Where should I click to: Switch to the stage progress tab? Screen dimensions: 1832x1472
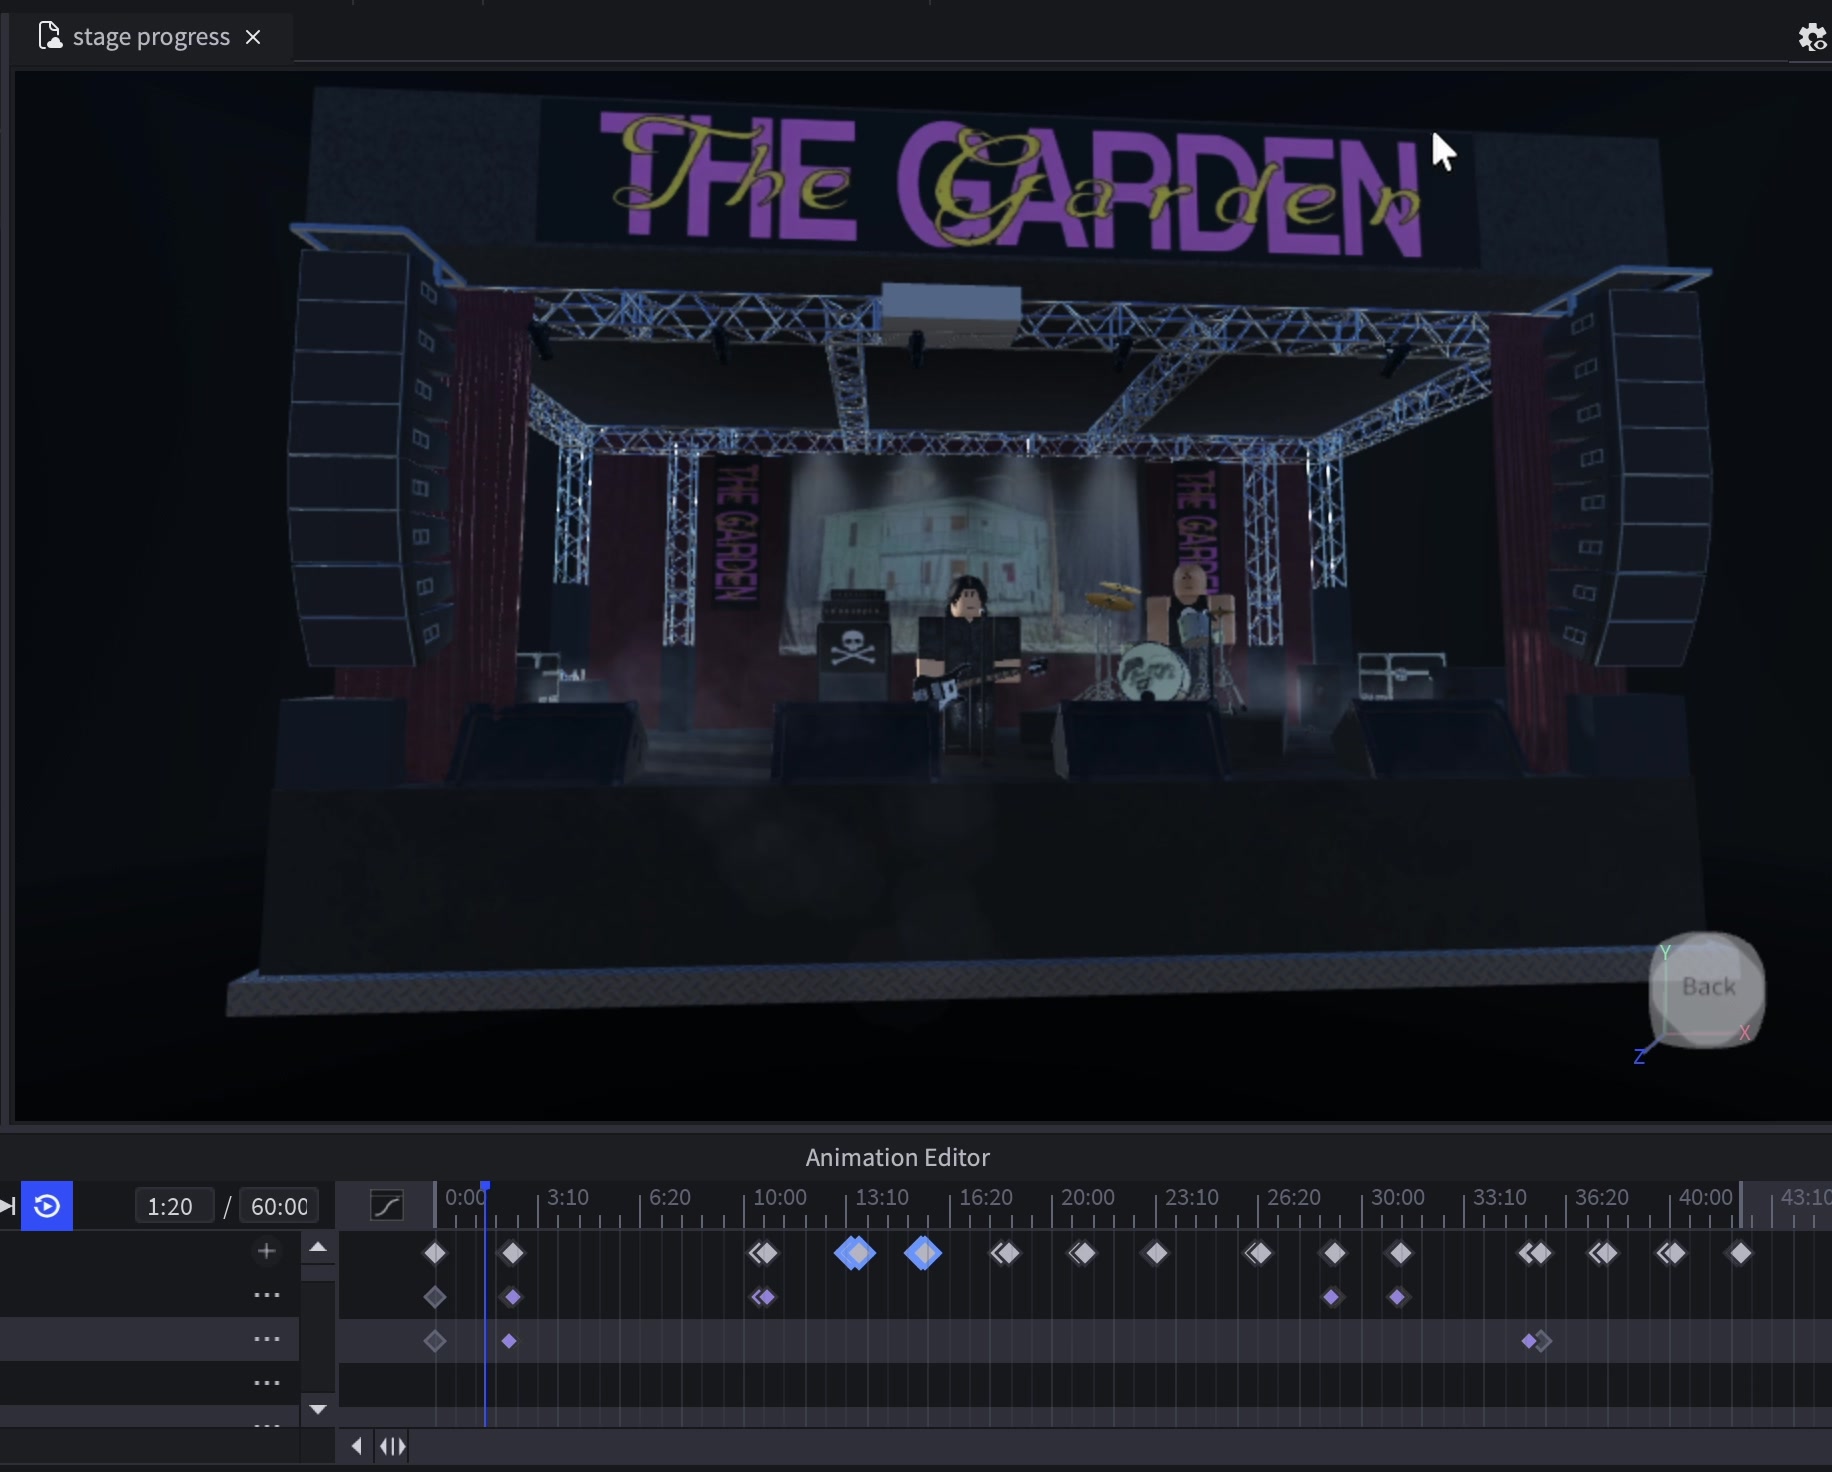coord(150,37)
